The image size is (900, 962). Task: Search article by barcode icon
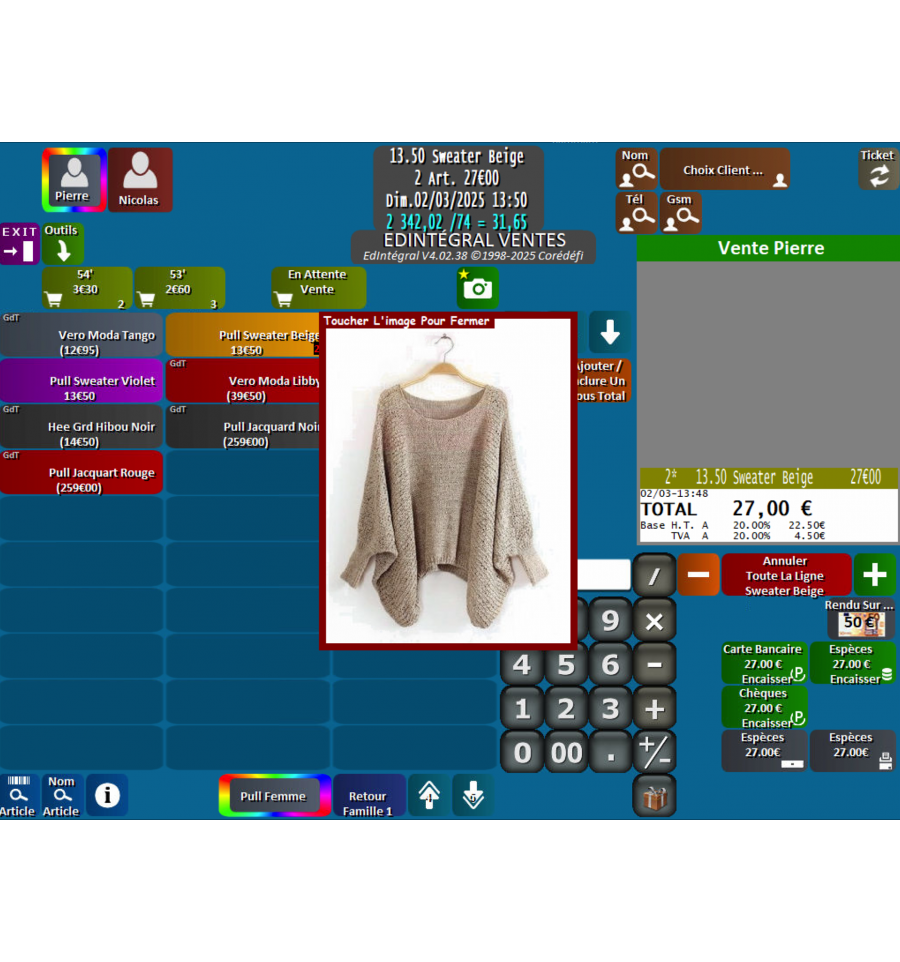[18, 796]
